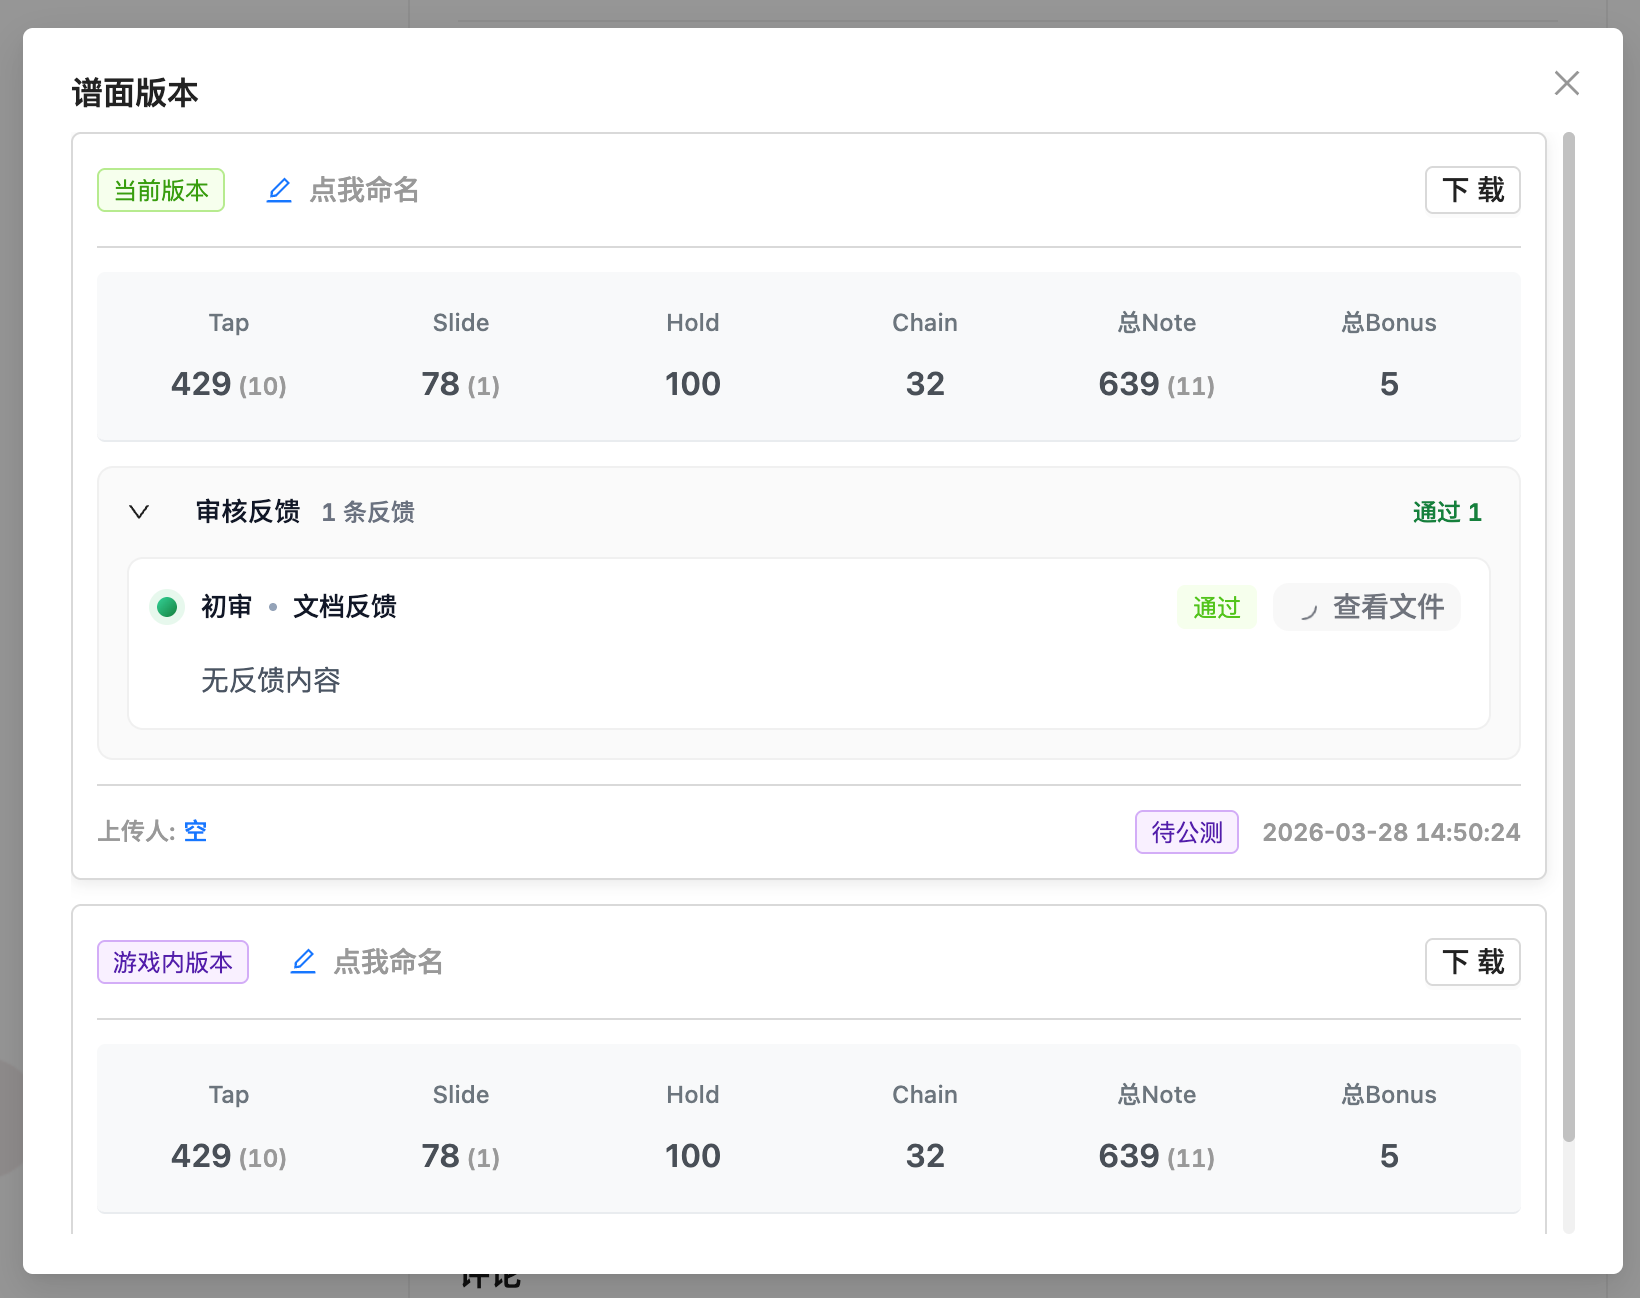Screen dimensions: 1640x1298
Task: Download the current version chart
Action: (1472, 190)
